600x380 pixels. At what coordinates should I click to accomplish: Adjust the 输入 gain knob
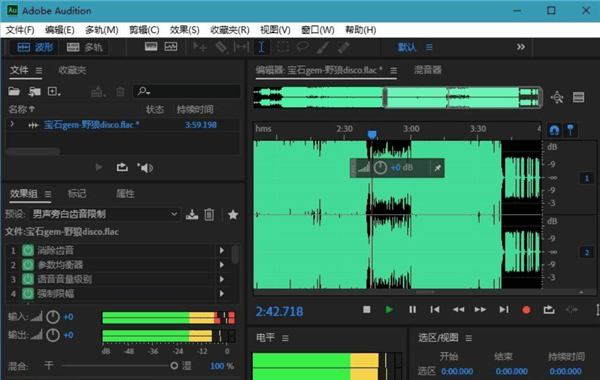[53, 317]
